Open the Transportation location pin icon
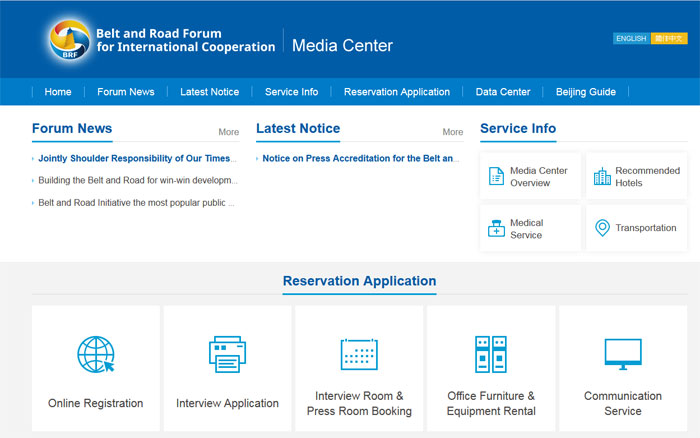 click(602, 228)
